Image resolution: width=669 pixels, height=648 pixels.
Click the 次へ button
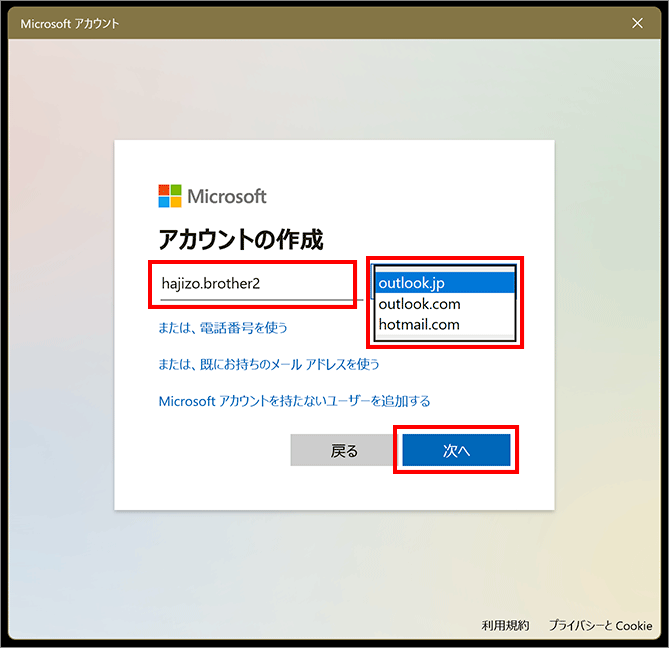pos(456,450)
